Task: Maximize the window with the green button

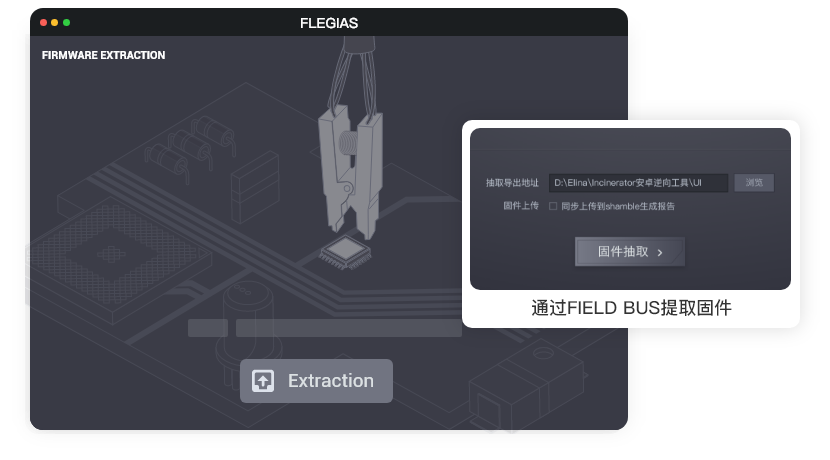Action: [67, 23]
